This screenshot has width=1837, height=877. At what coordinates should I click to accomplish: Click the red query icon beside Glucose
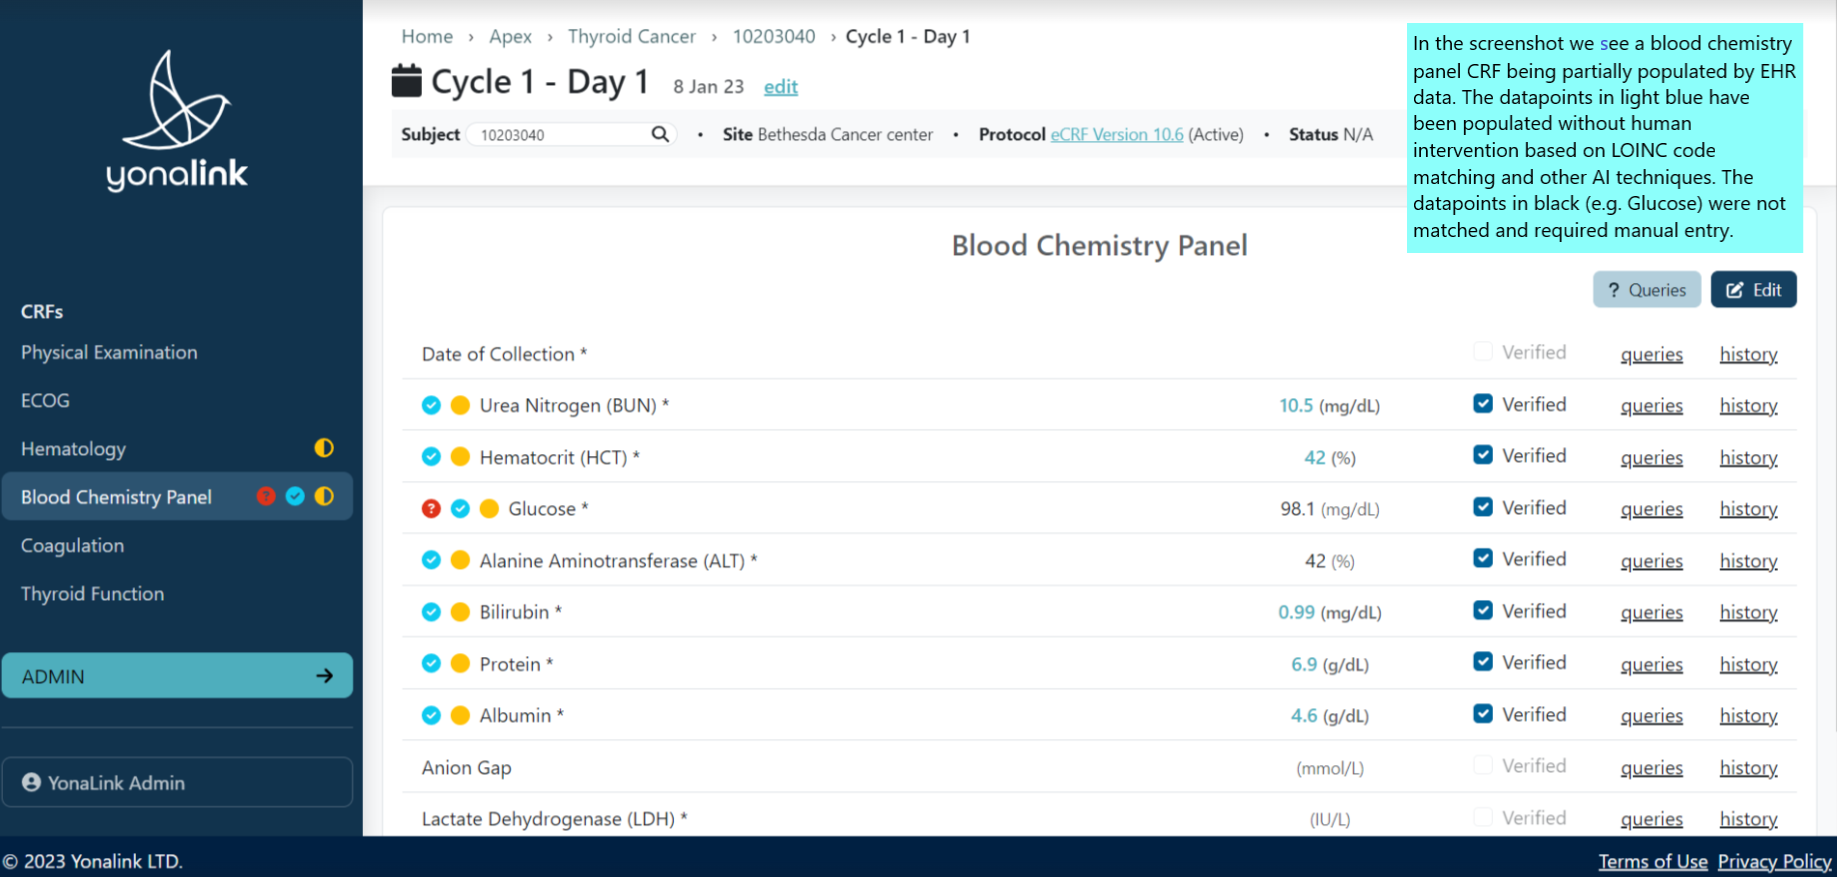[431, 509]
